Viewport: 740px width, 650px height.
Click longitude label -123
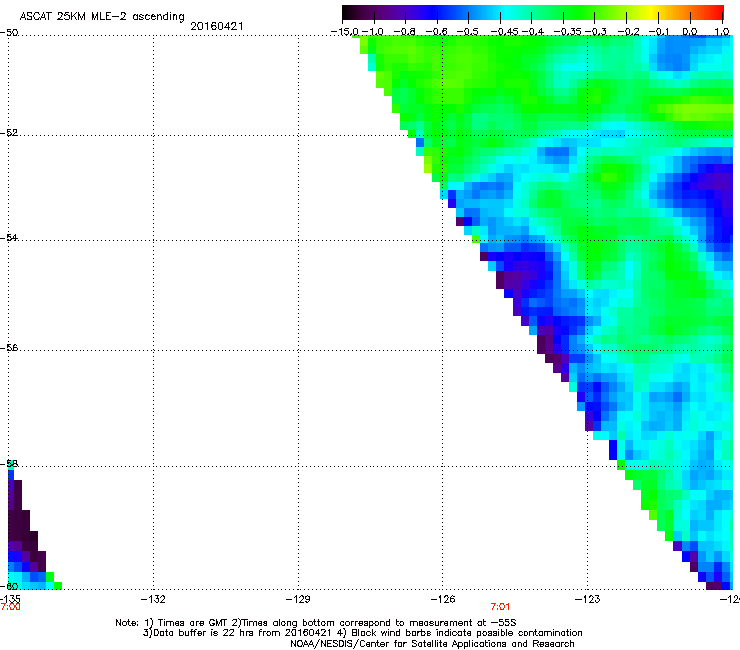588,599
